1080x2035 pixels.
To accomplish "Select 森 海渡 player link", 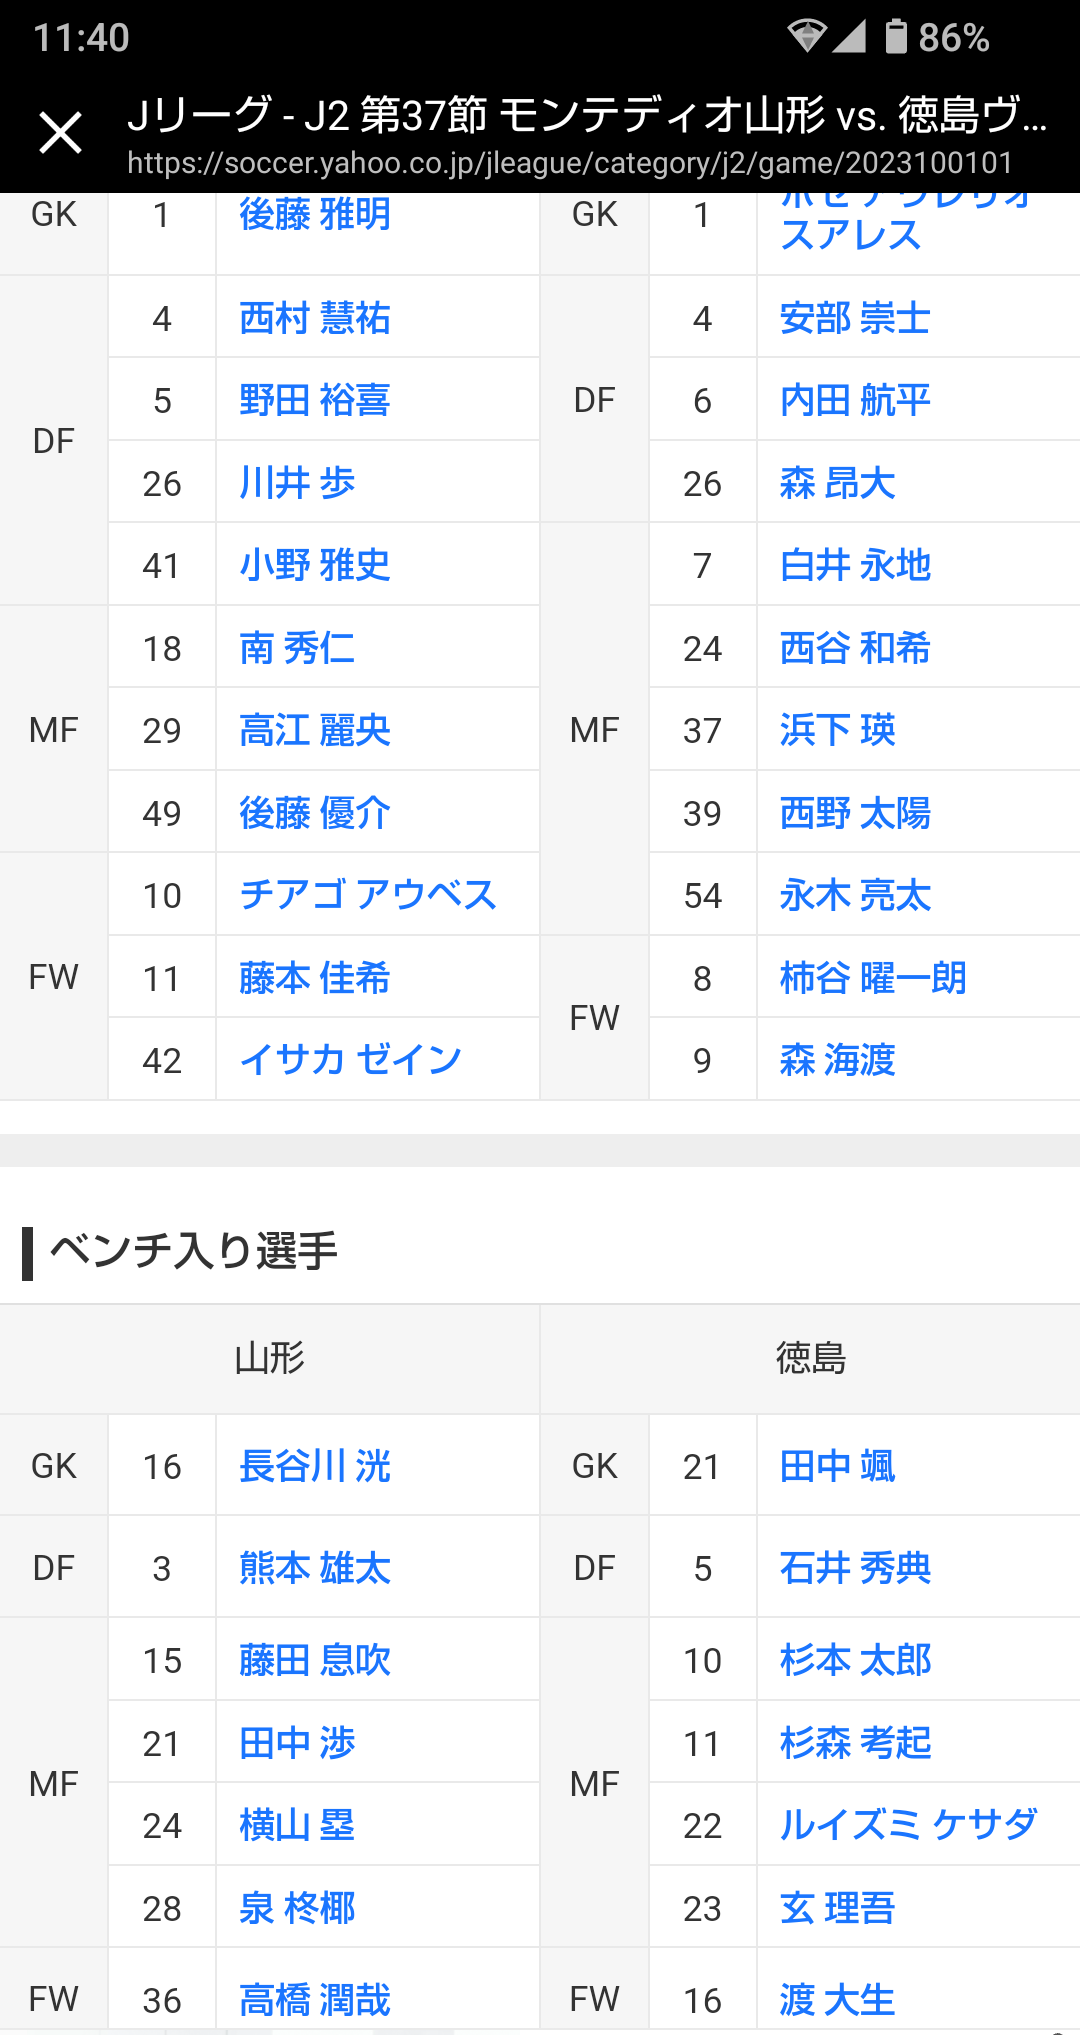I will pyautogui.click(x=837, y=1060).
